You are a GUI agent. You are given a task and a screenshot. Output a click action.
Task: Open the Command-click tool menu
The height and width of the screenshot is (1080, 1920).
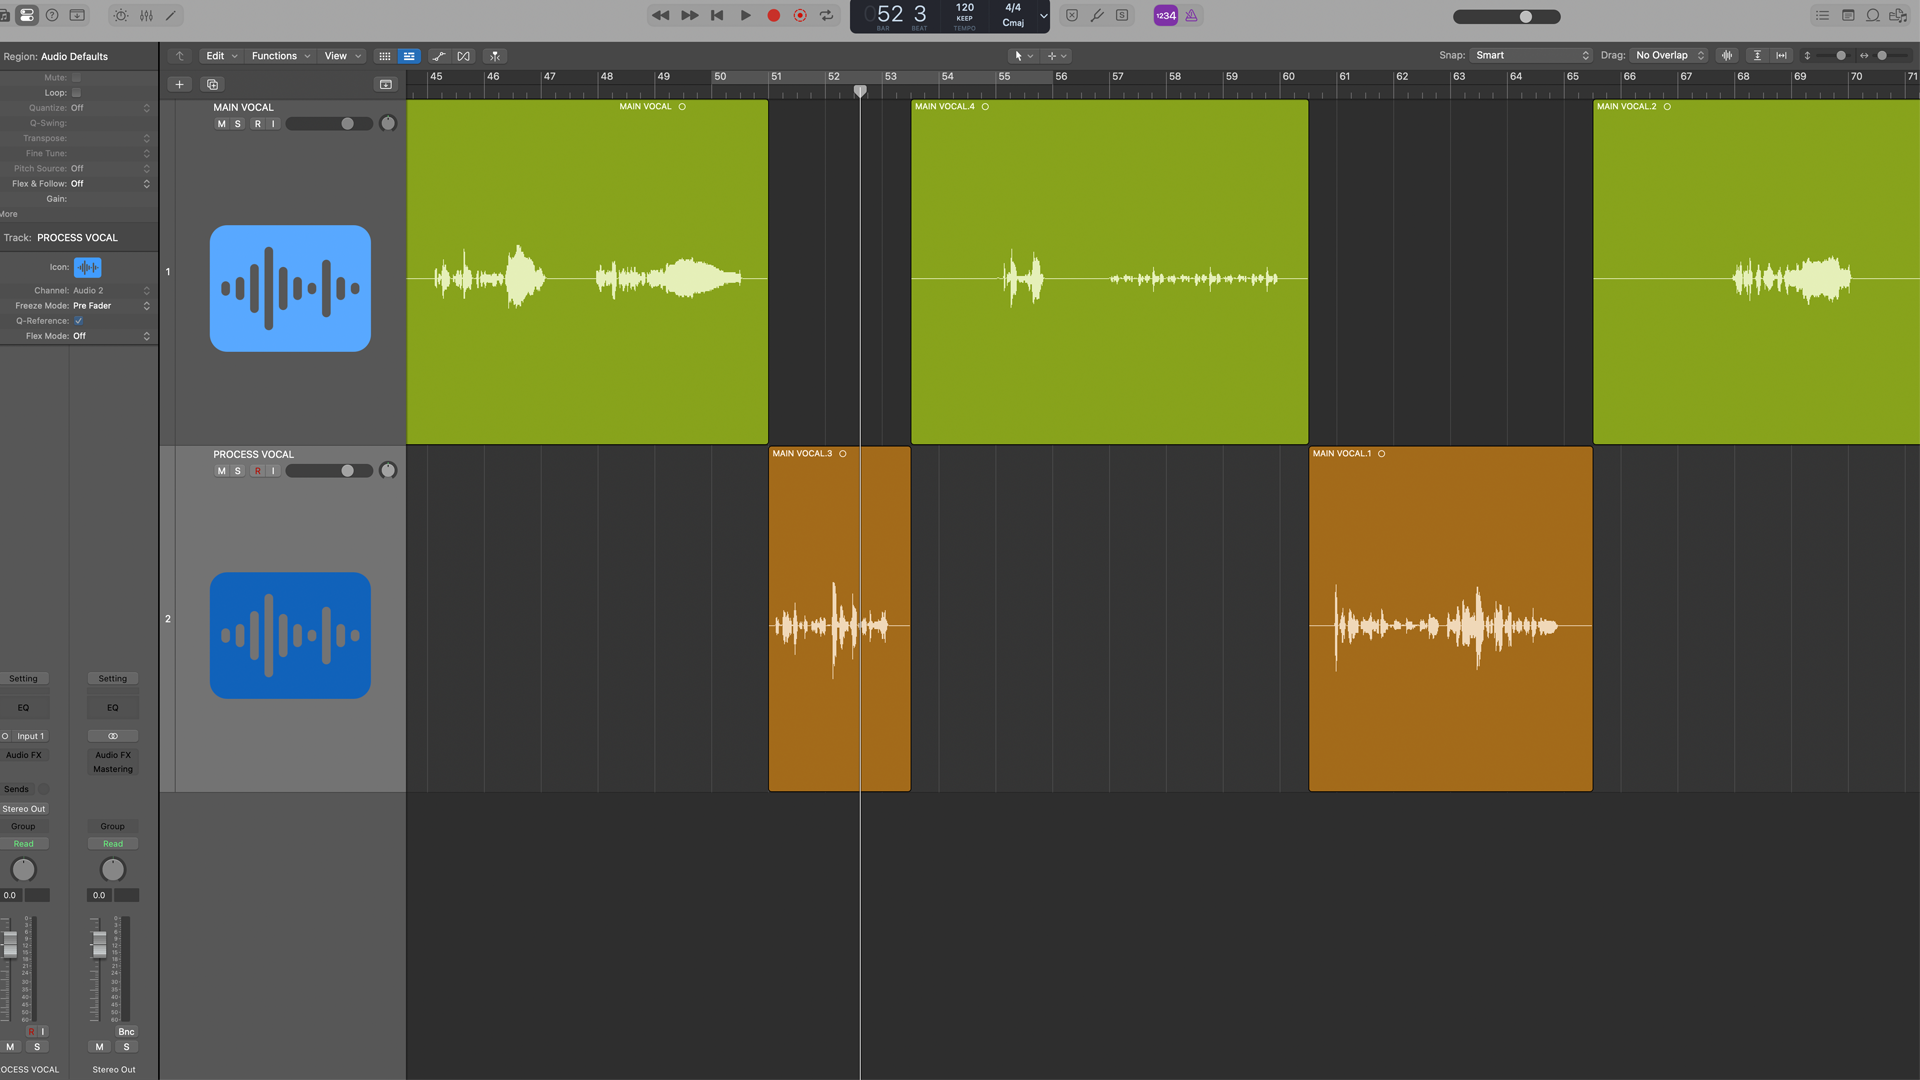(1057, 56)
